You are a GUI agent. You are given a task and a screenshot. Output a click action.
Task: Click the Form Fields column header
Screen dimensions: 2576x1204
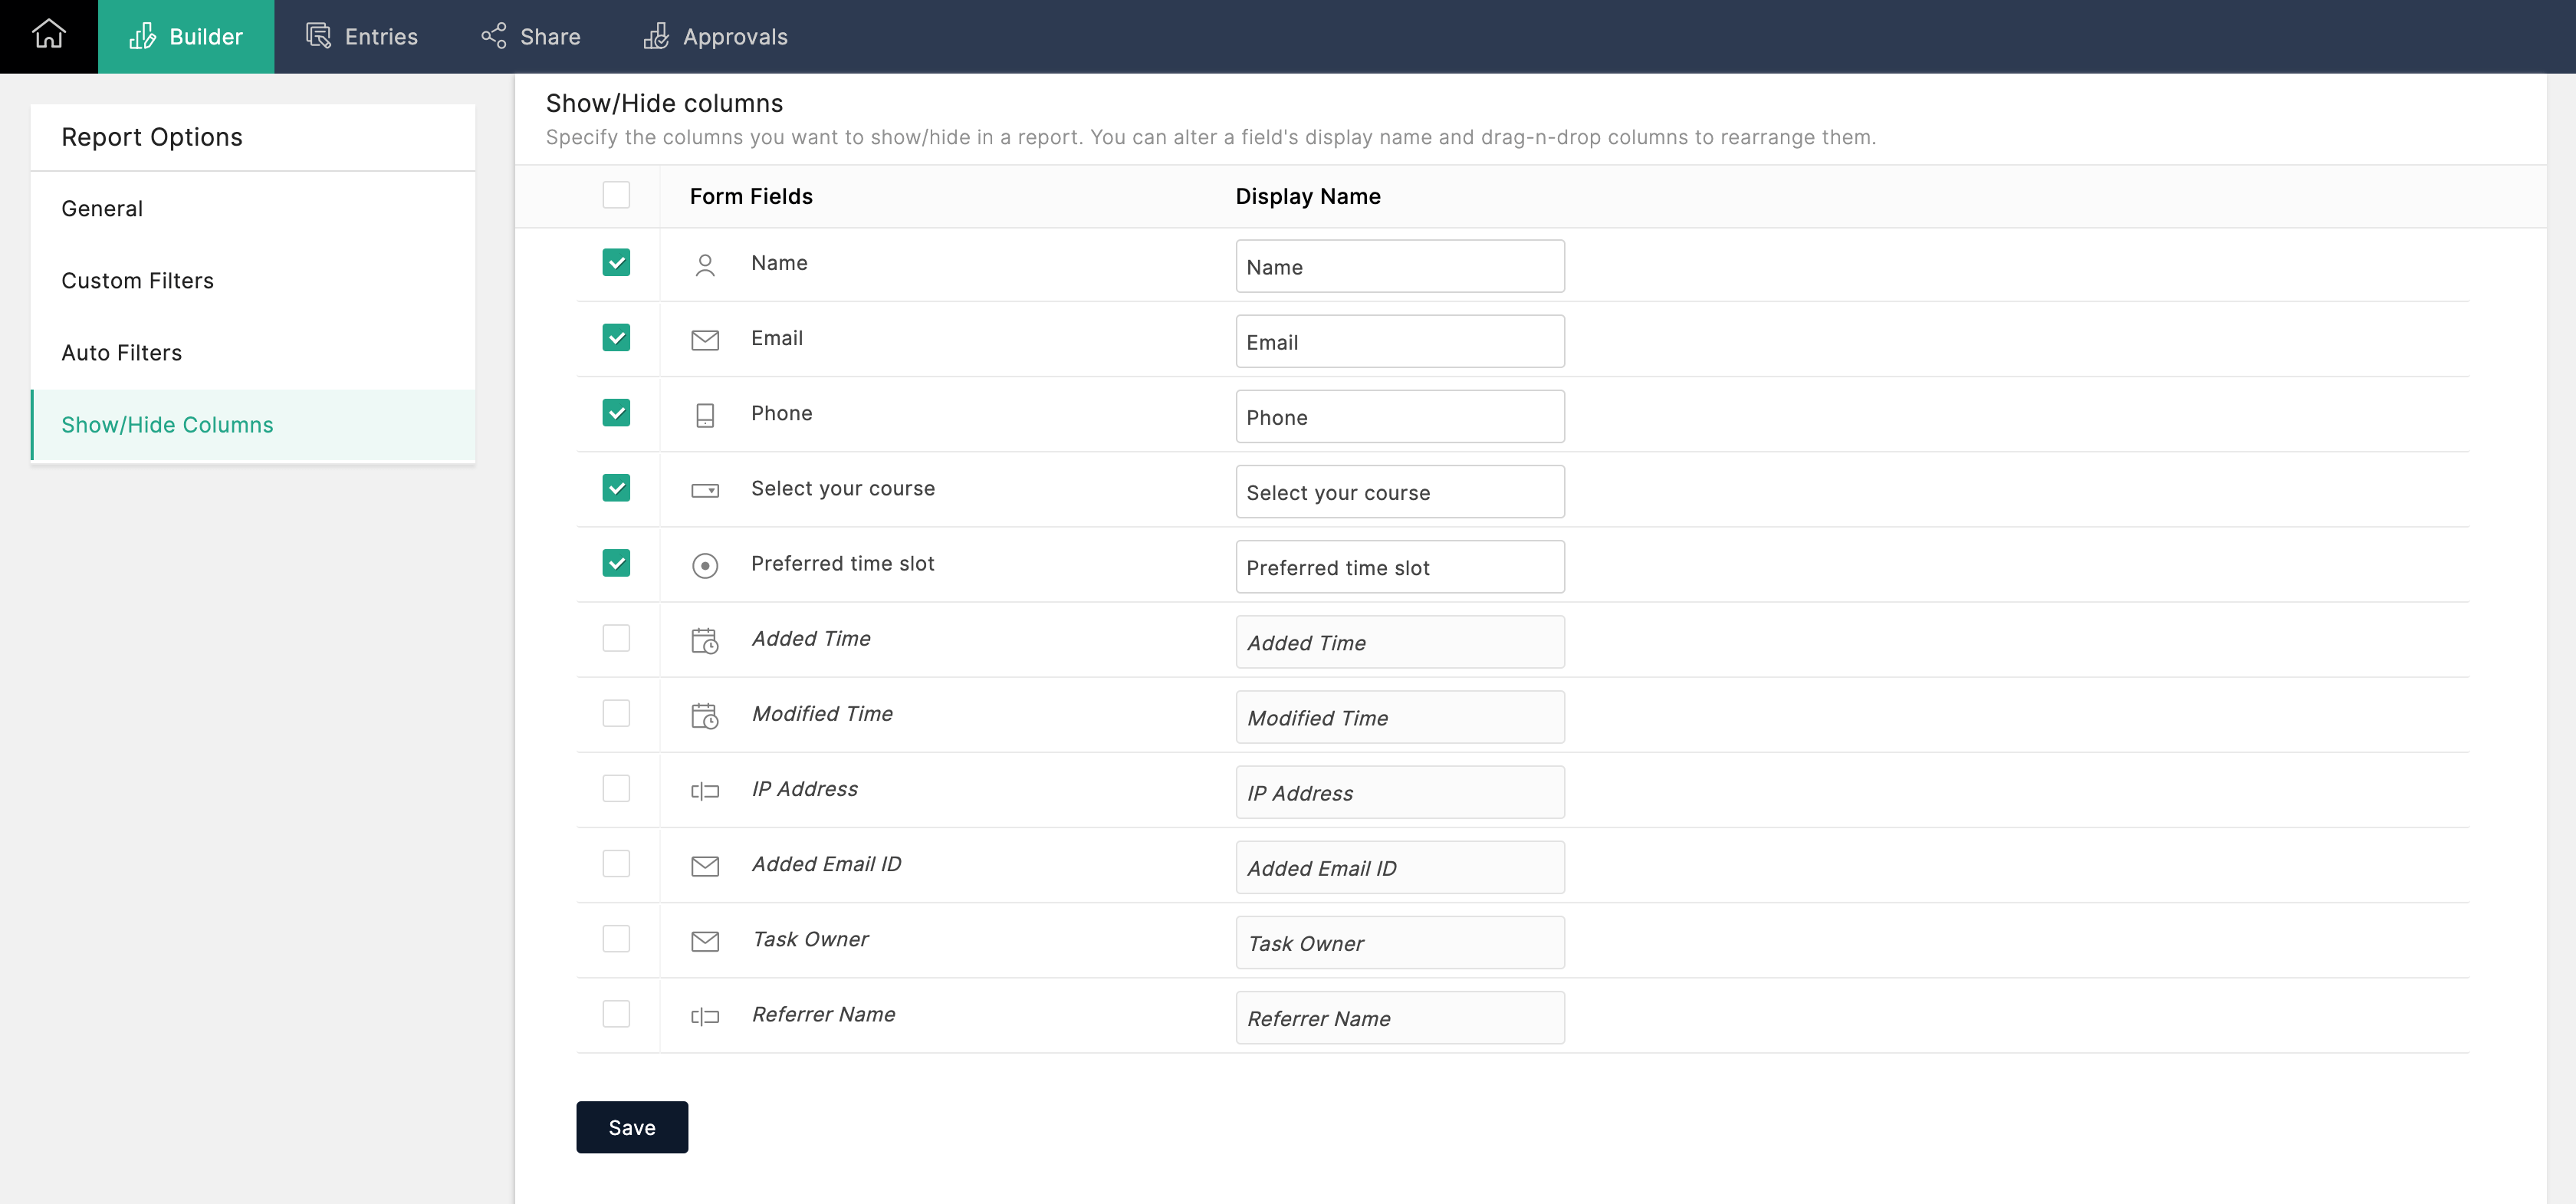pyautogui.click(x=751, y=196)
